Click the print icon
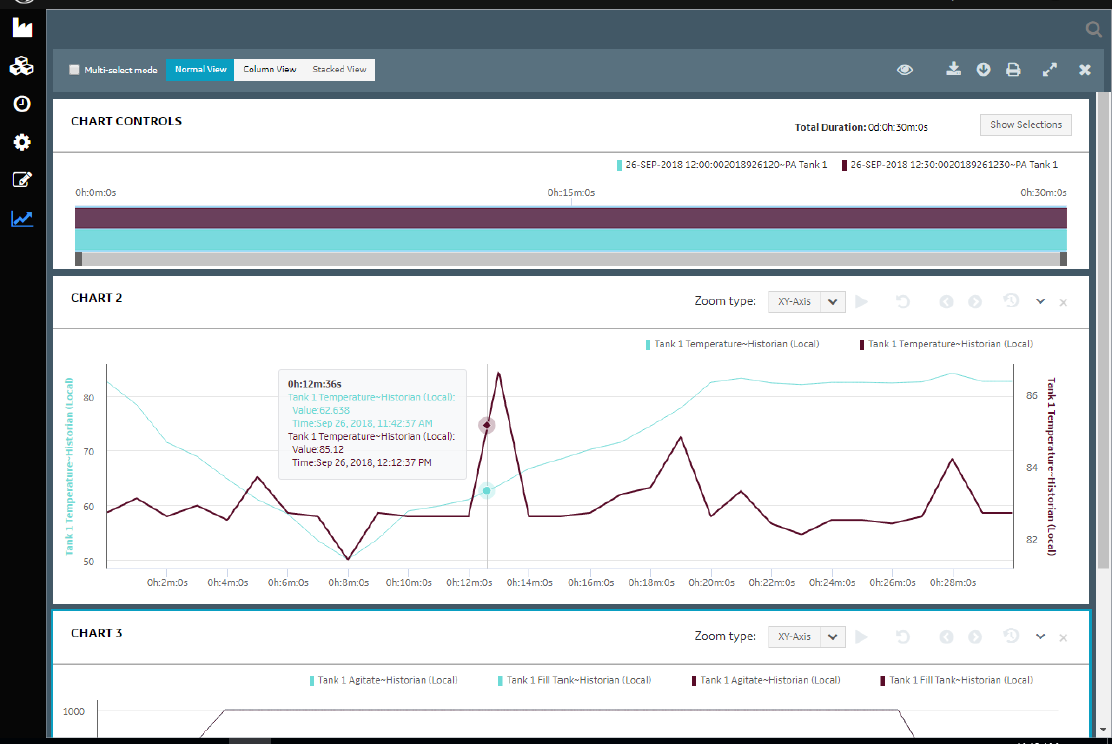The width and height of the screenshot is (1112, 744). pyautogui.click(x=1013, y=70)
